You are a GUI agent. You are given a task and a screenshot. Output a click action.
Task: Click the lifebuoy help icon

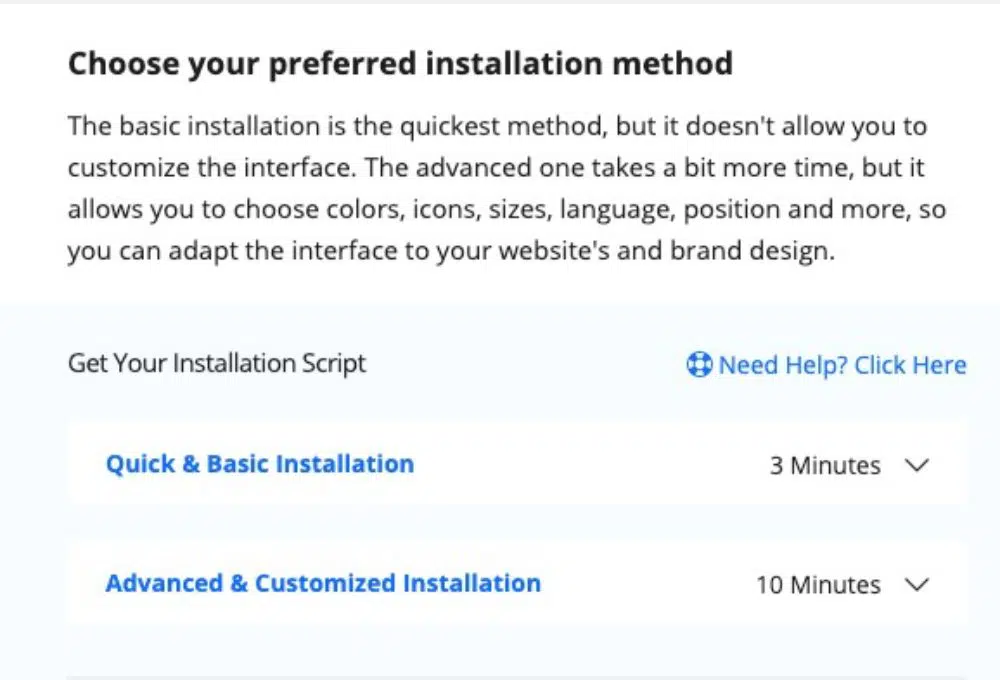coord(699,365)
